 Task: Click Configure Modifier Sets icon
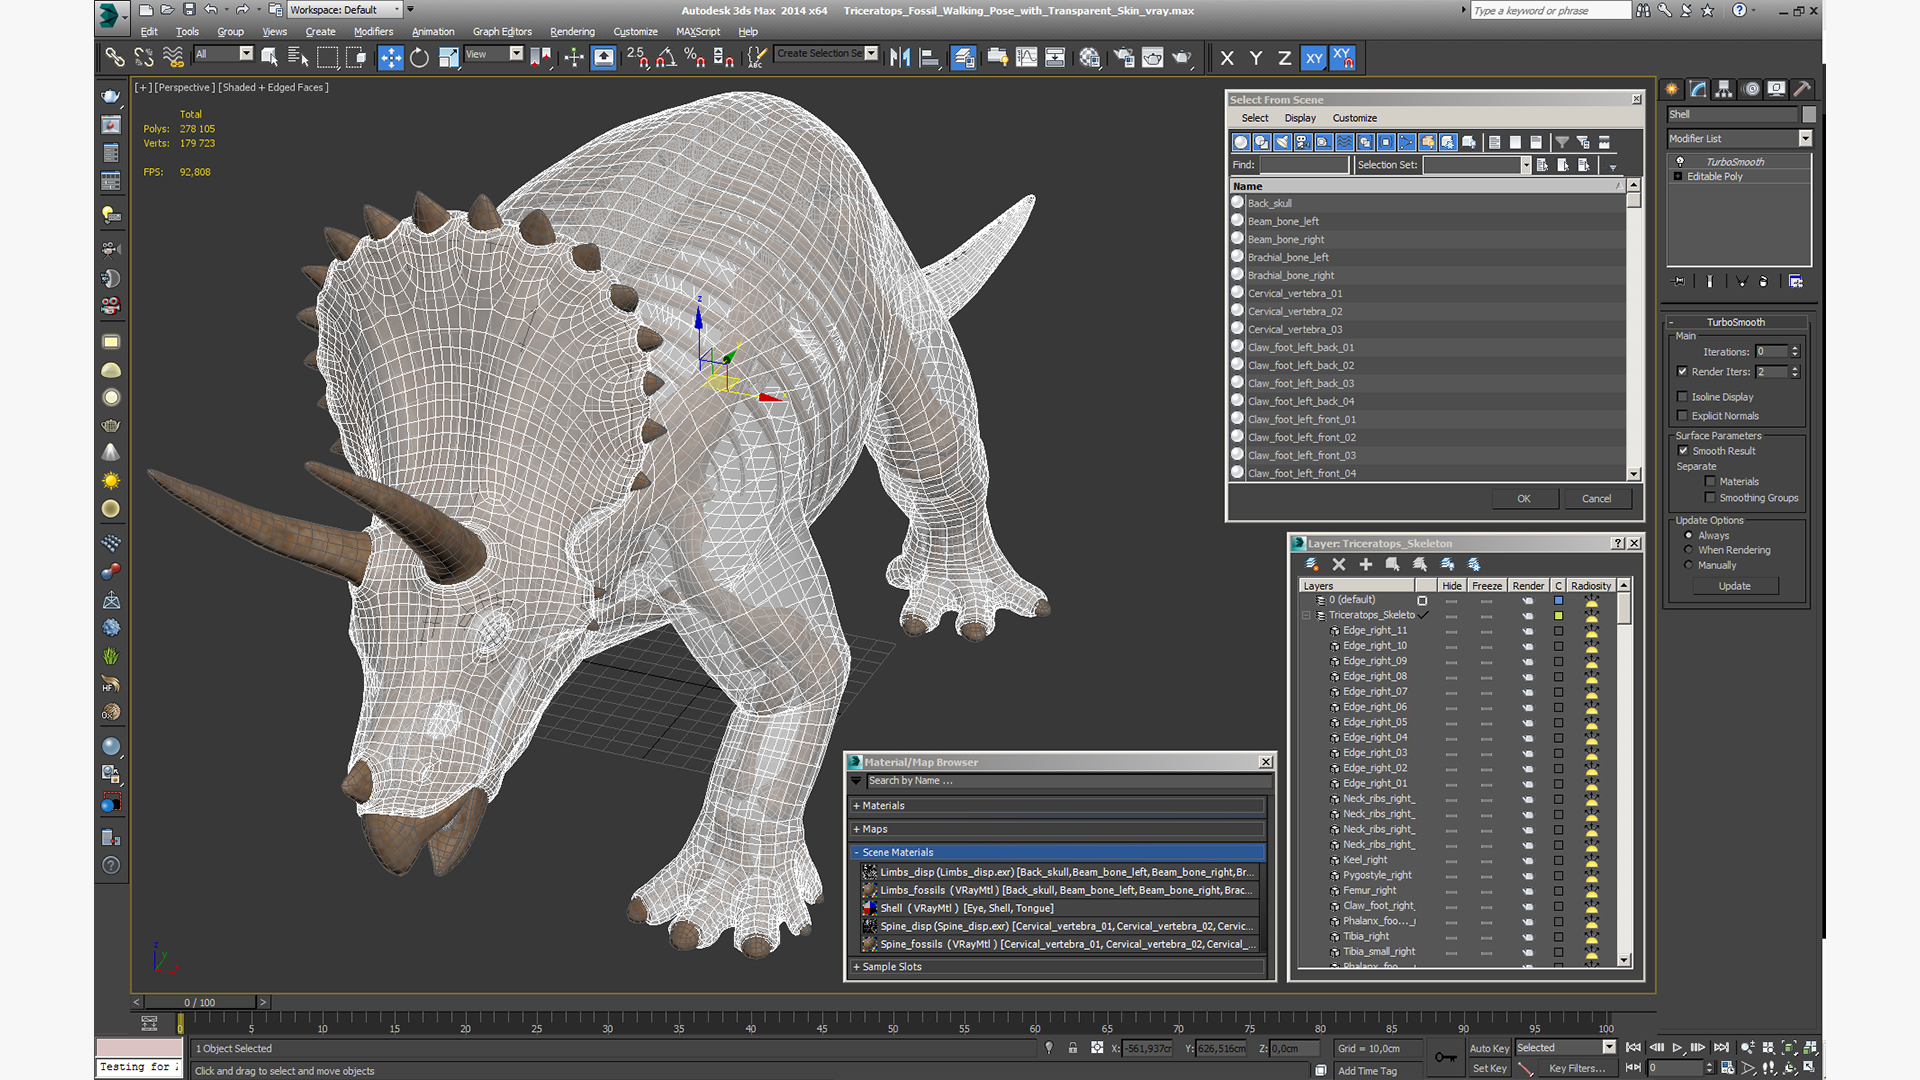1796,282
